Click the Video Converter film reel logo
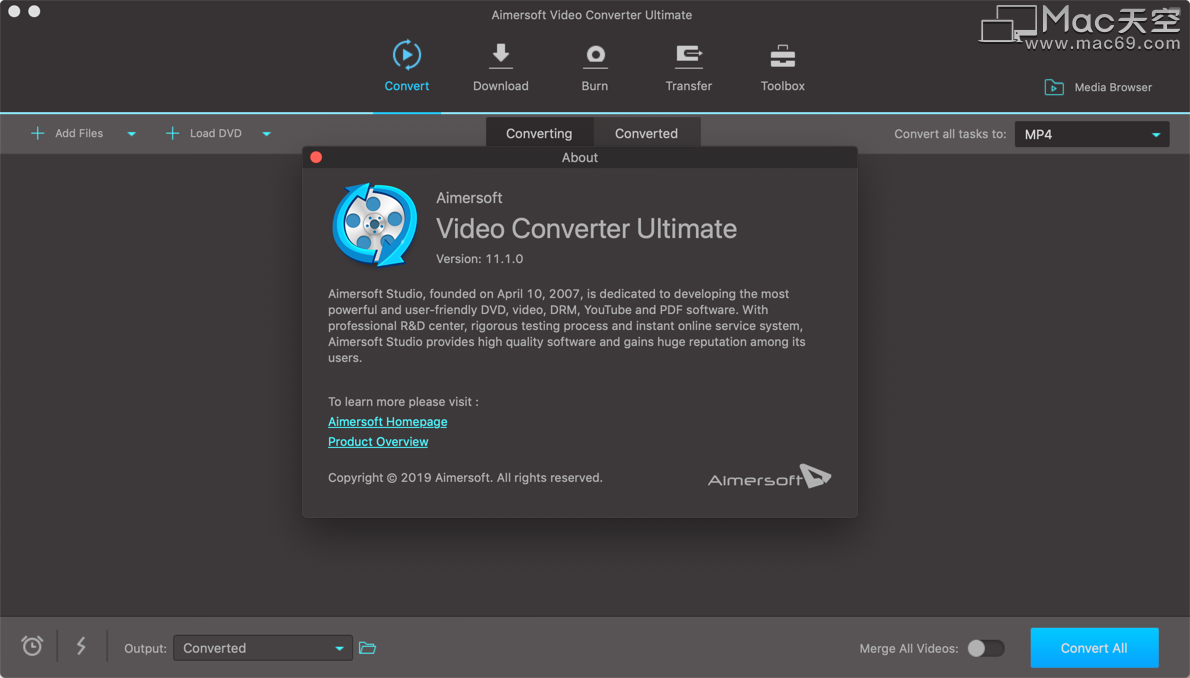Screen dimensions: 1190x678 [374, 224]
